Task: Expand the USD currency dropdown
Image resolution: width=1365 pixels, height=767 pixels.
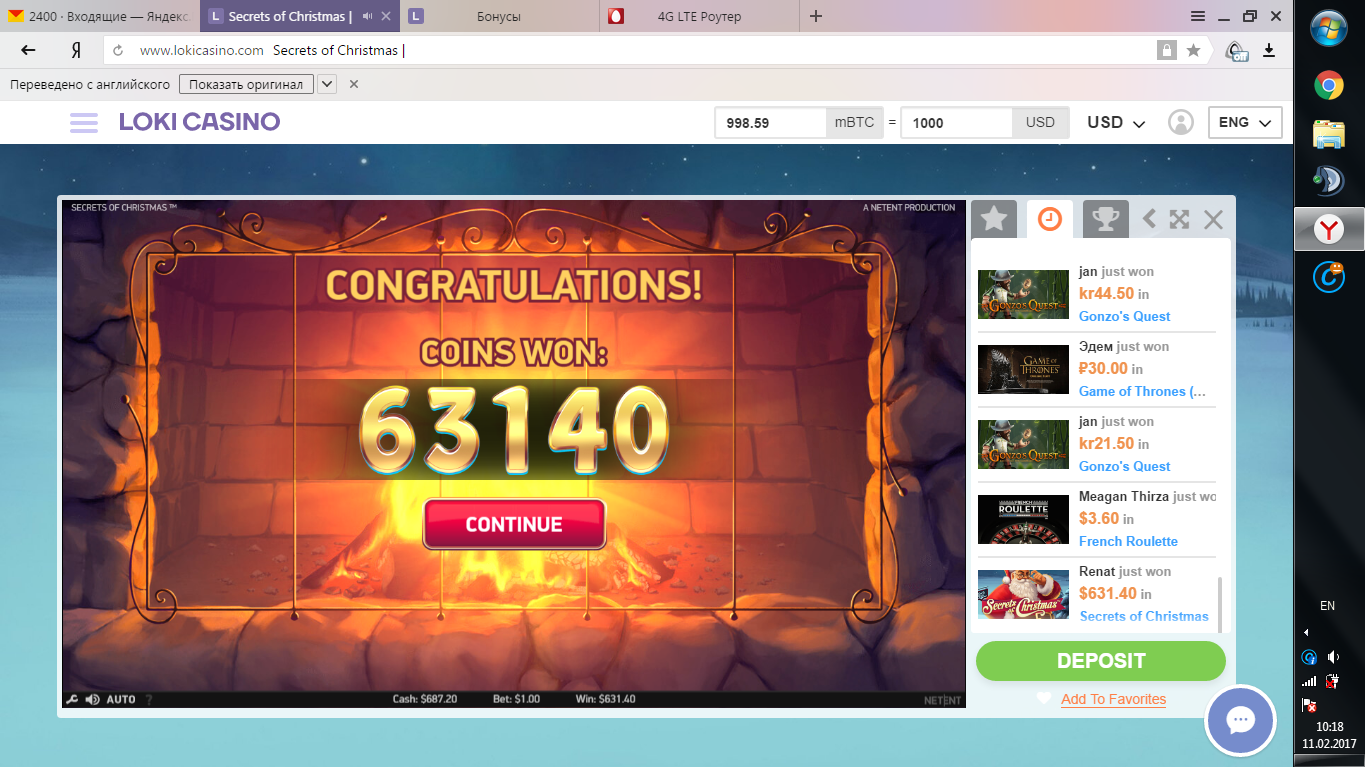Action: (1116, 122)
